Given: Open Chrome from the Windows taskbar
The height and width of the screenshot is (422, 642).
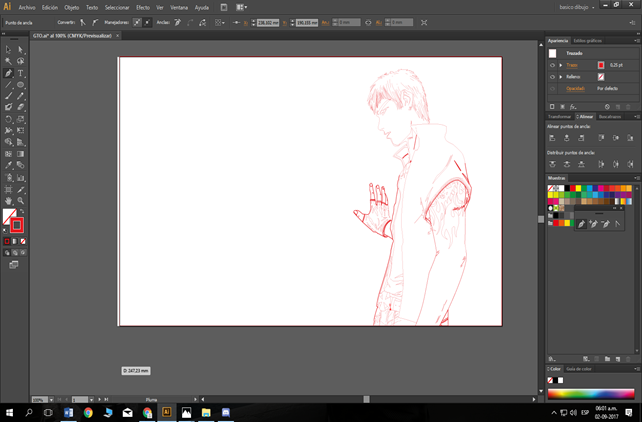Looking at the screenshot, I should (88, 411).
